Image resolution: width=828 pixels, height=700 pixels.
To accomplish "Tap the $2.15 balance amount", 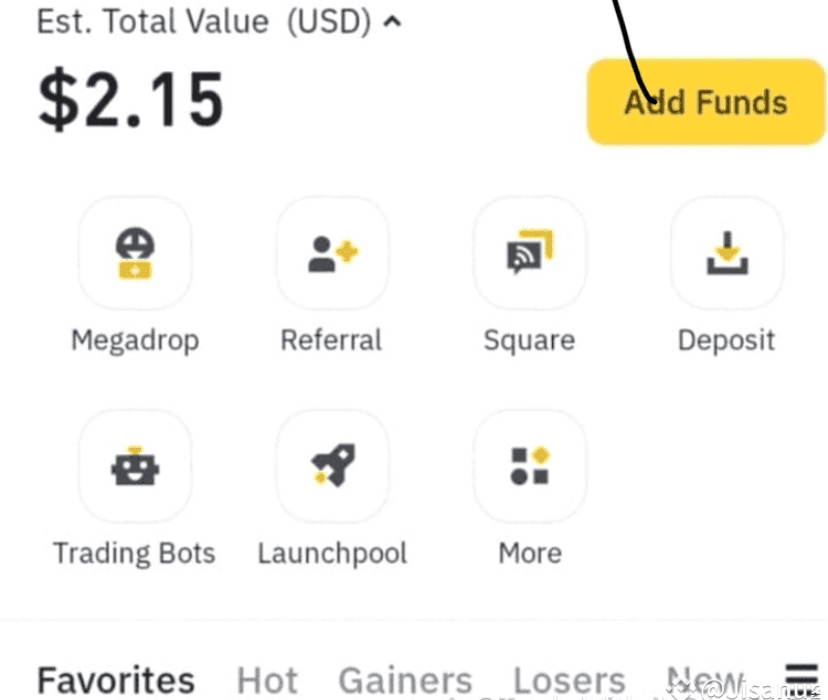I will (x=130, y=102).
